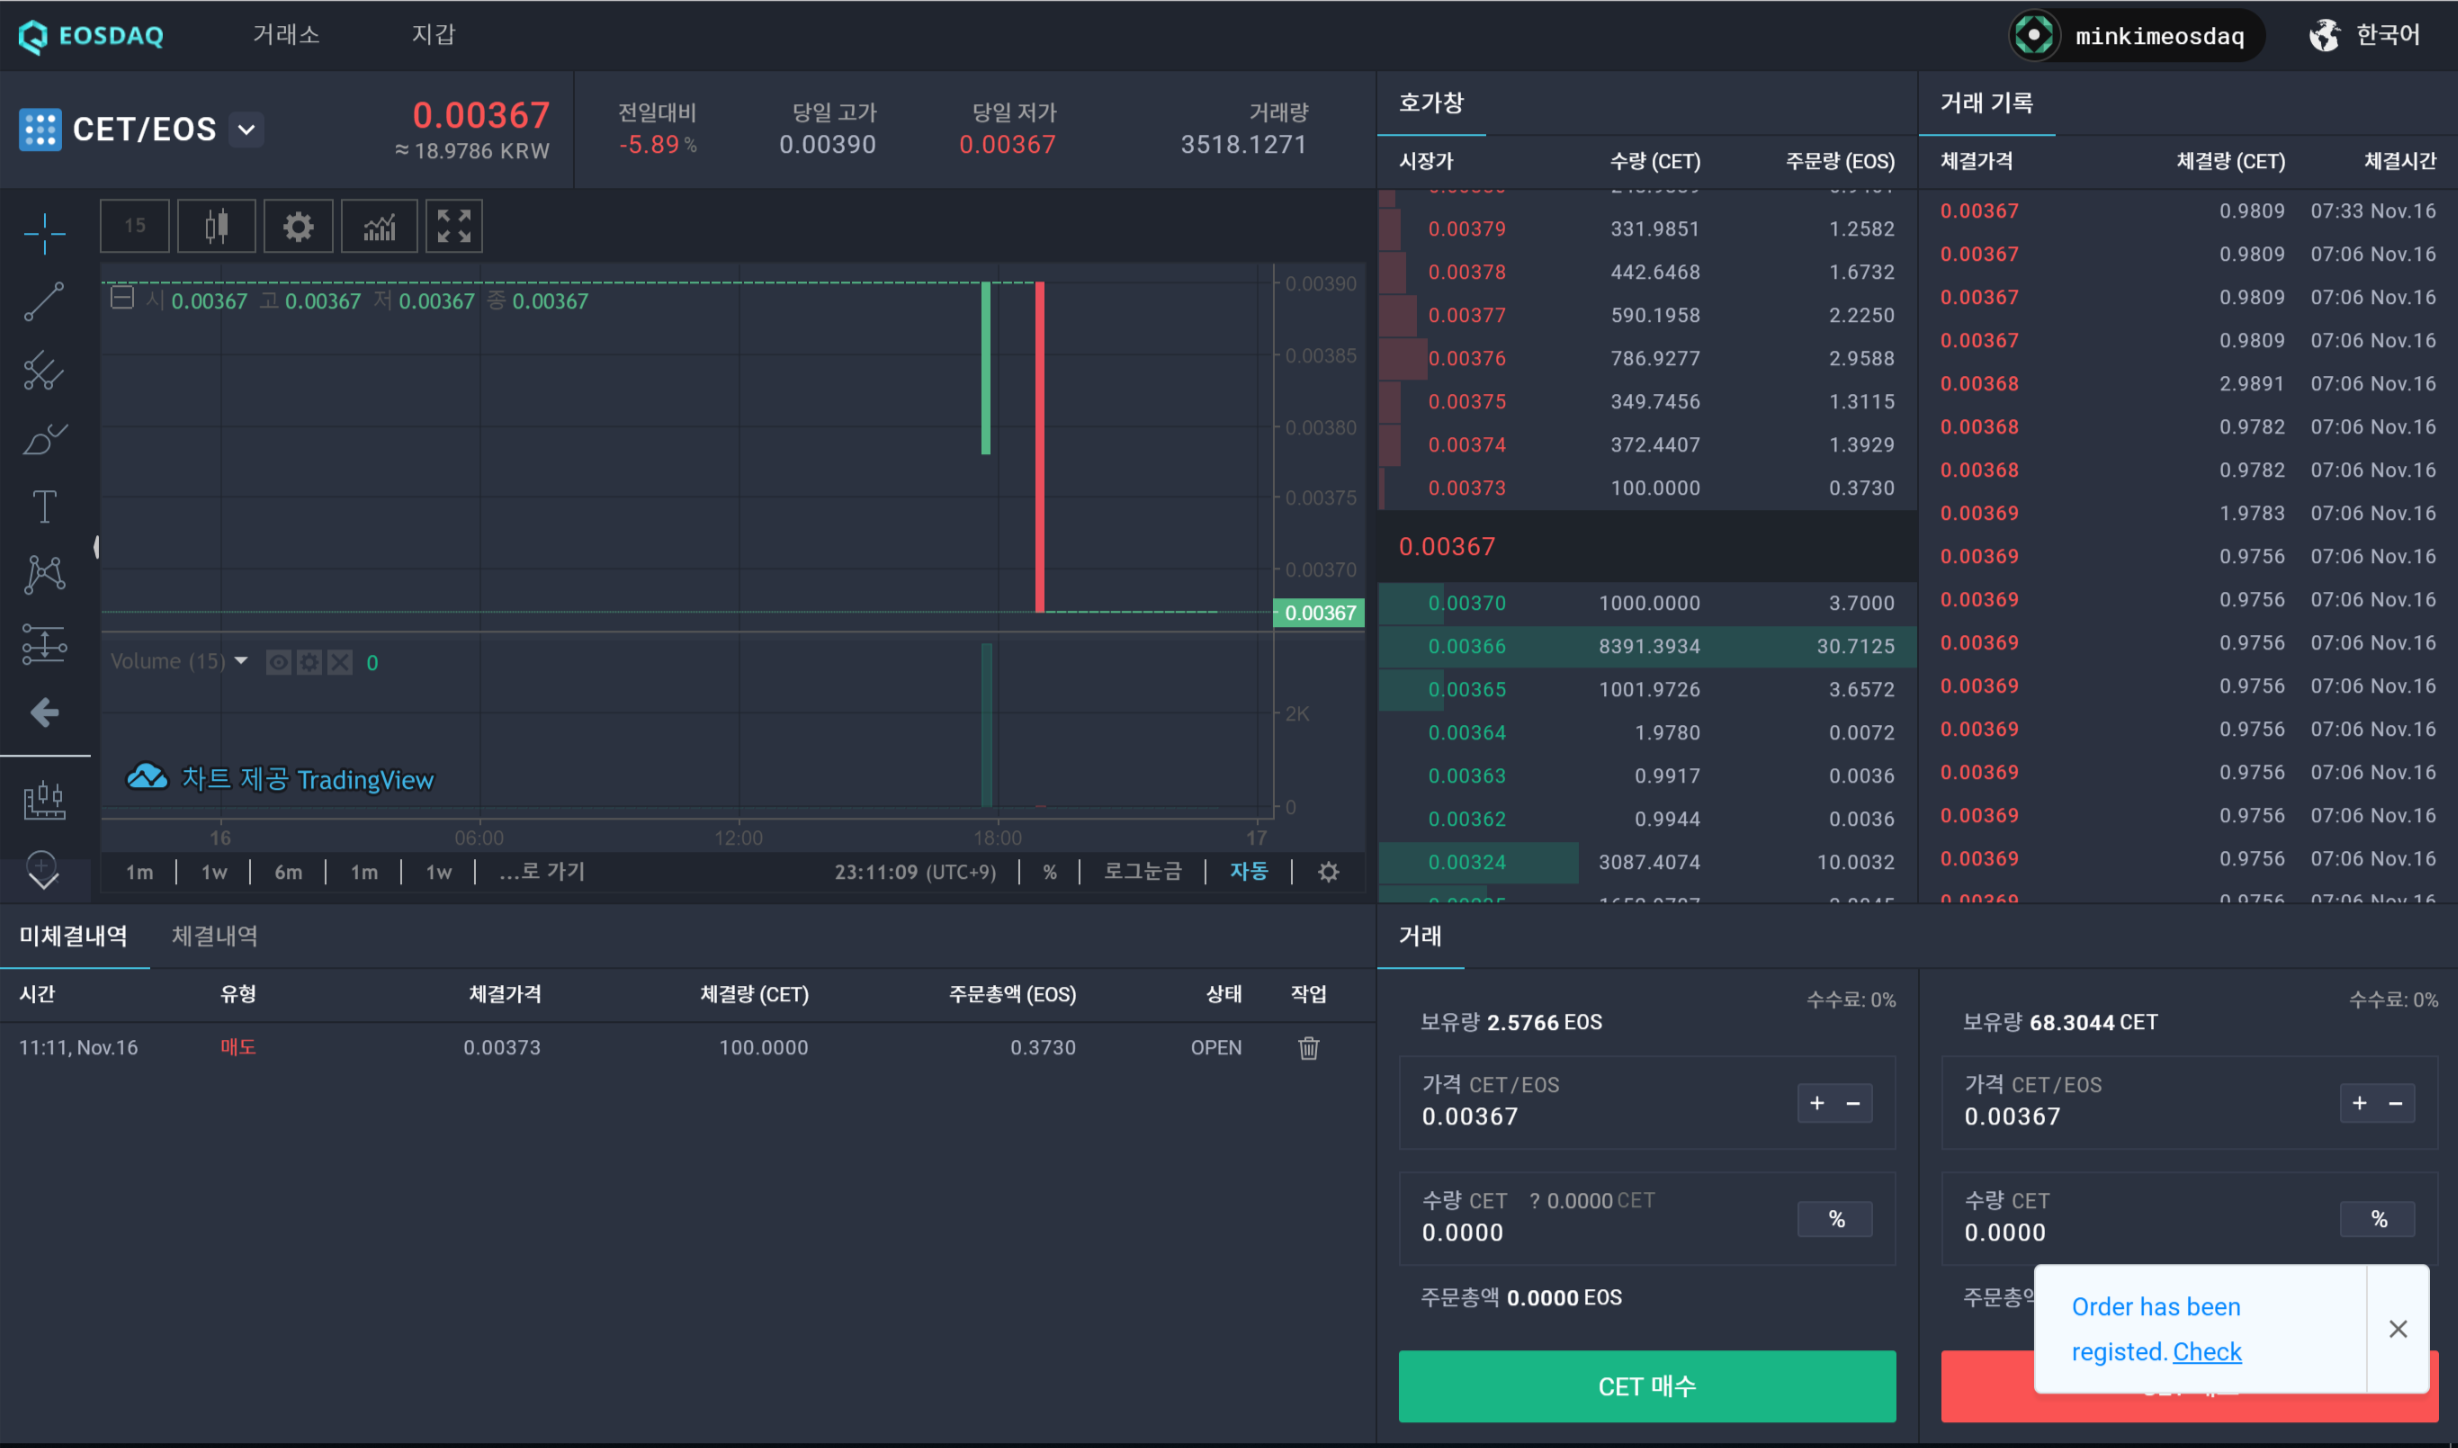Click the globe language icon

(2325, 36)
